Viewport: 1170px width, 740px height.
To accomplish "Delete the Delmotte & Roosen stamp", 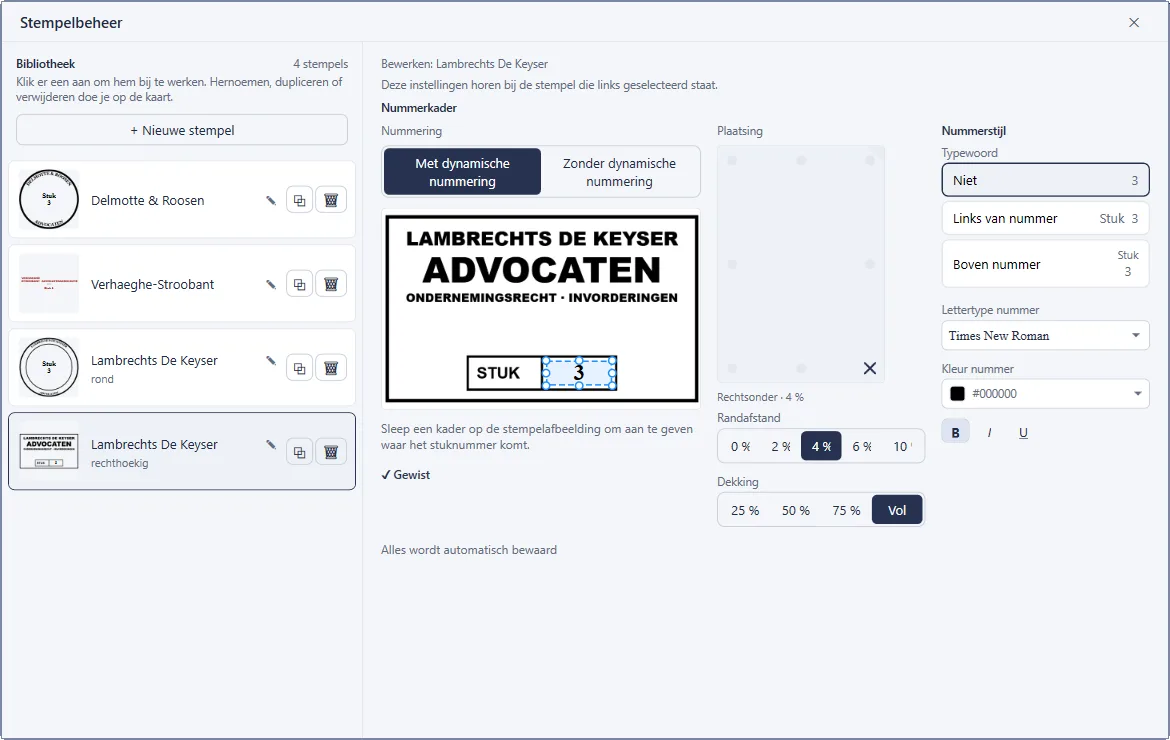I will click(331, 200).
